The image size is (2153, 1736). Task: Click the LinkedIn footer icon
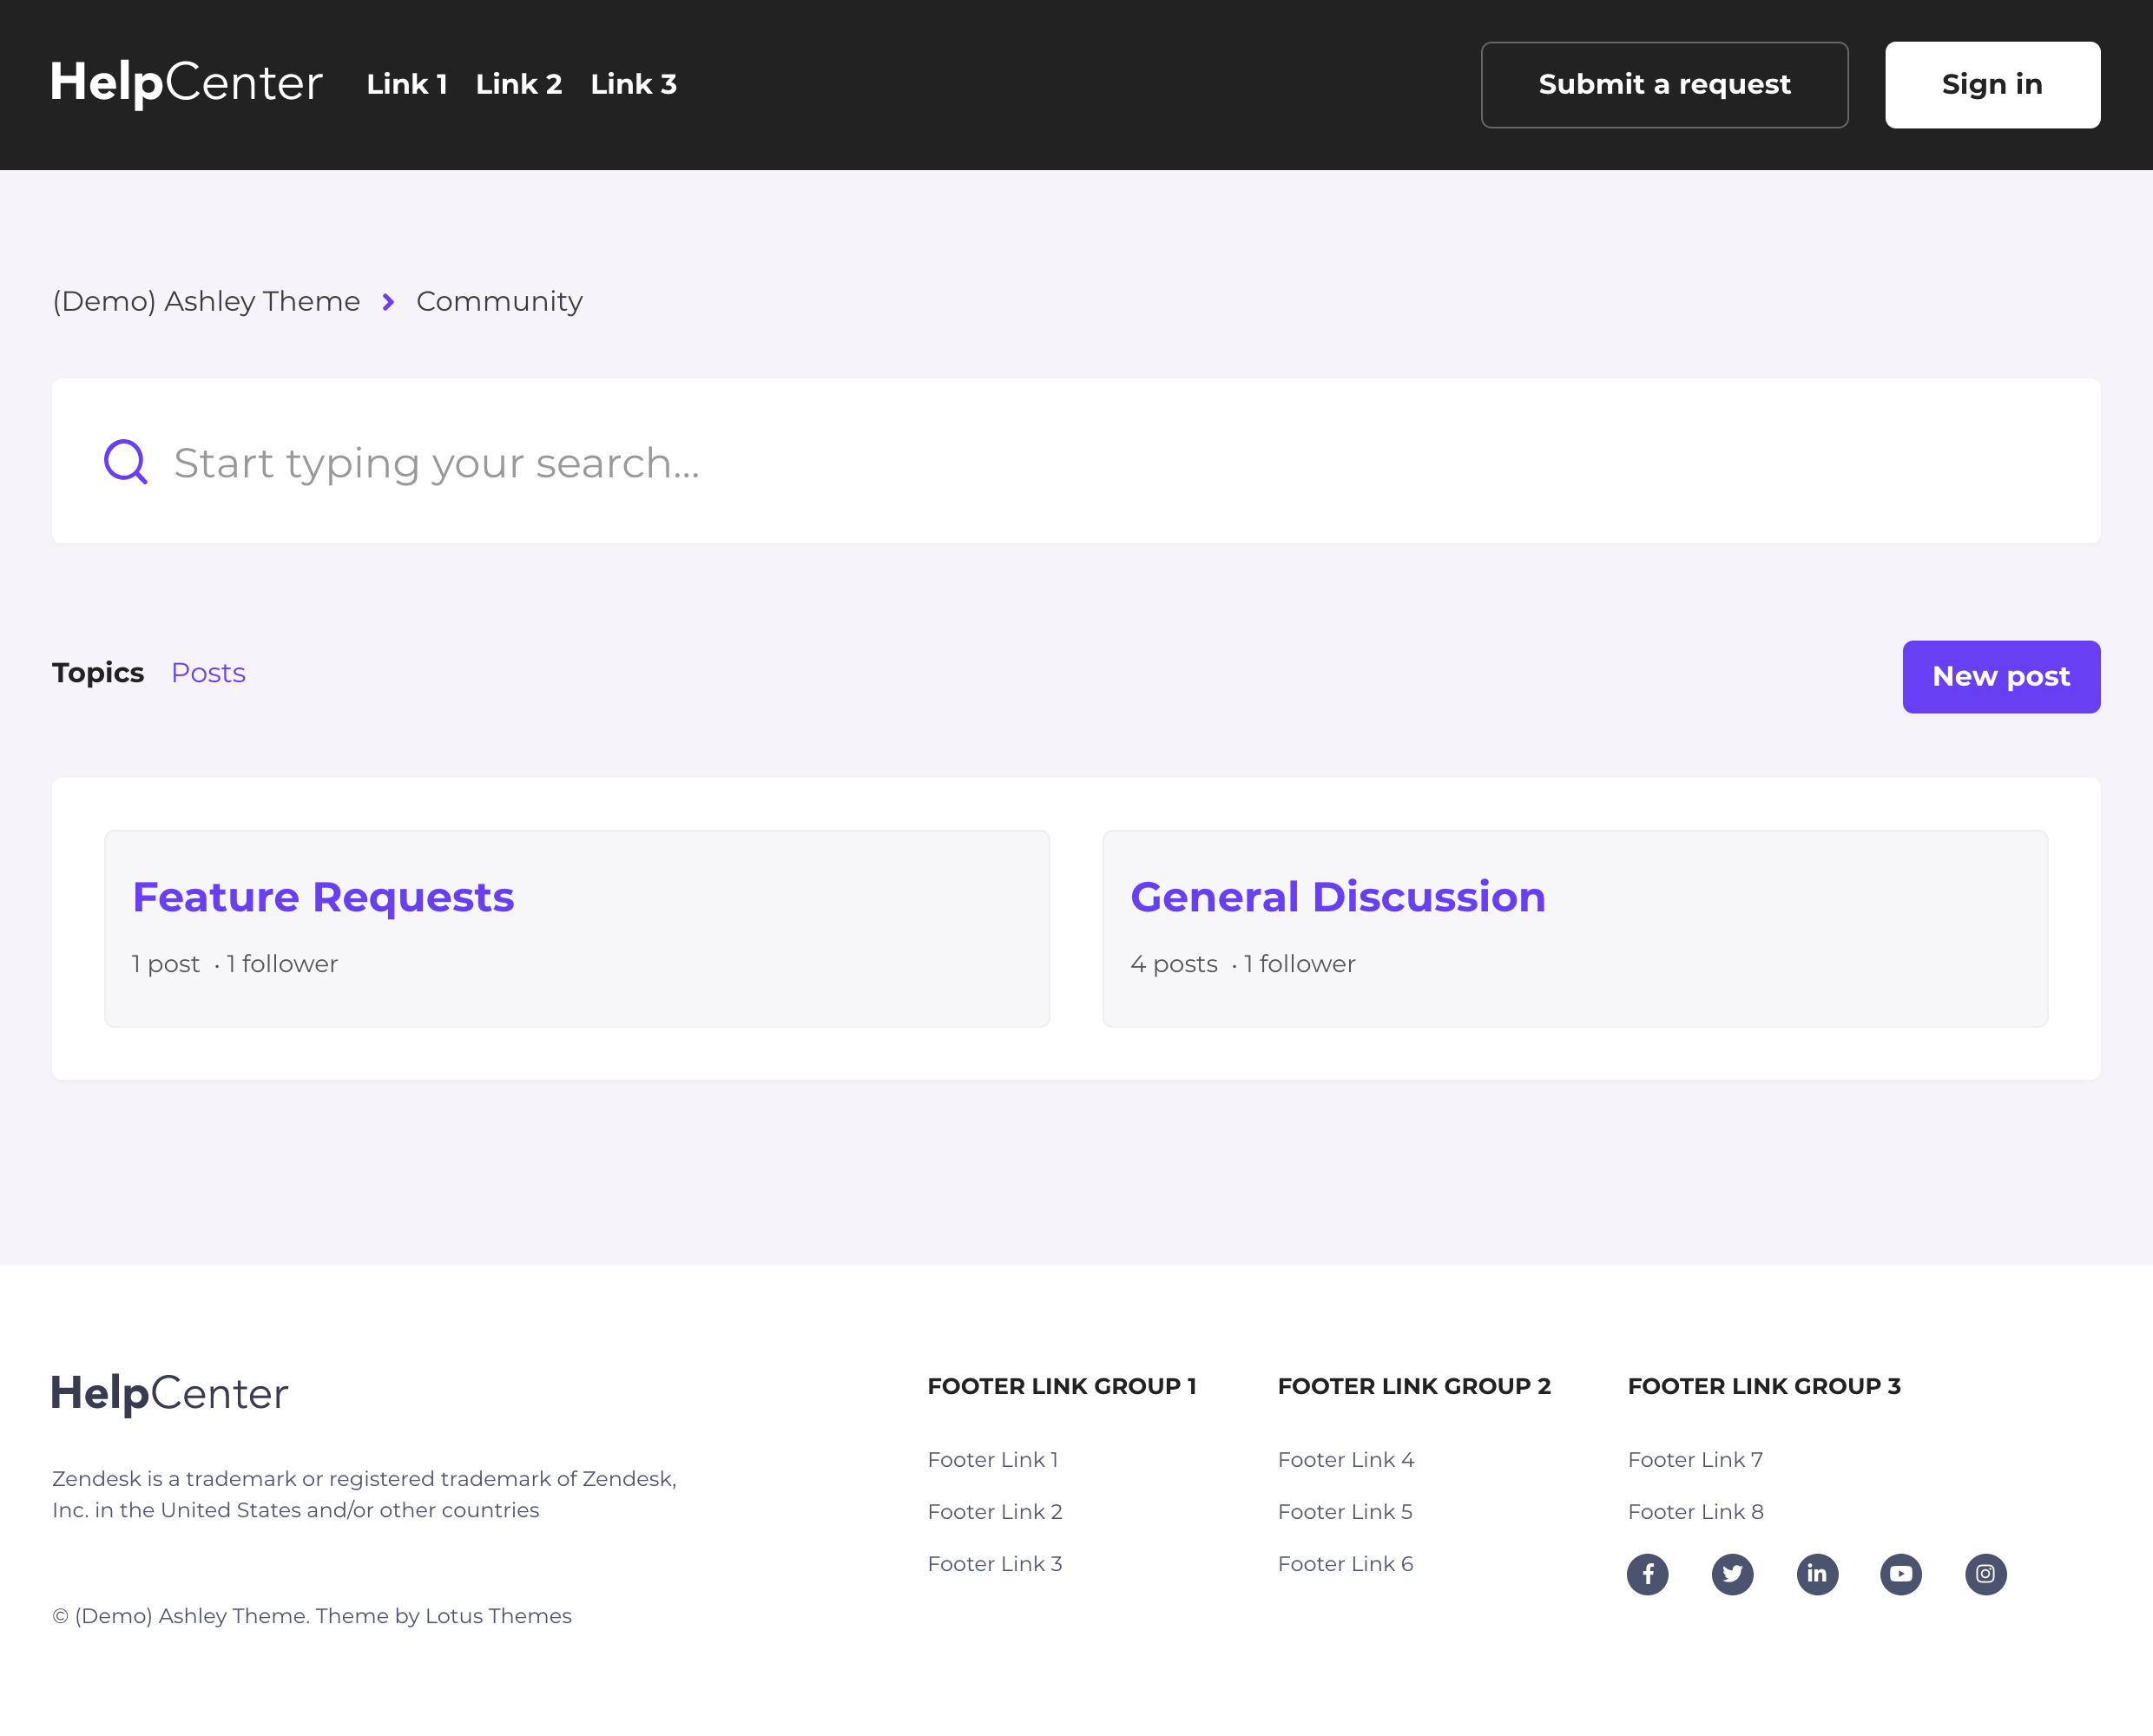pos(1816,1574)
